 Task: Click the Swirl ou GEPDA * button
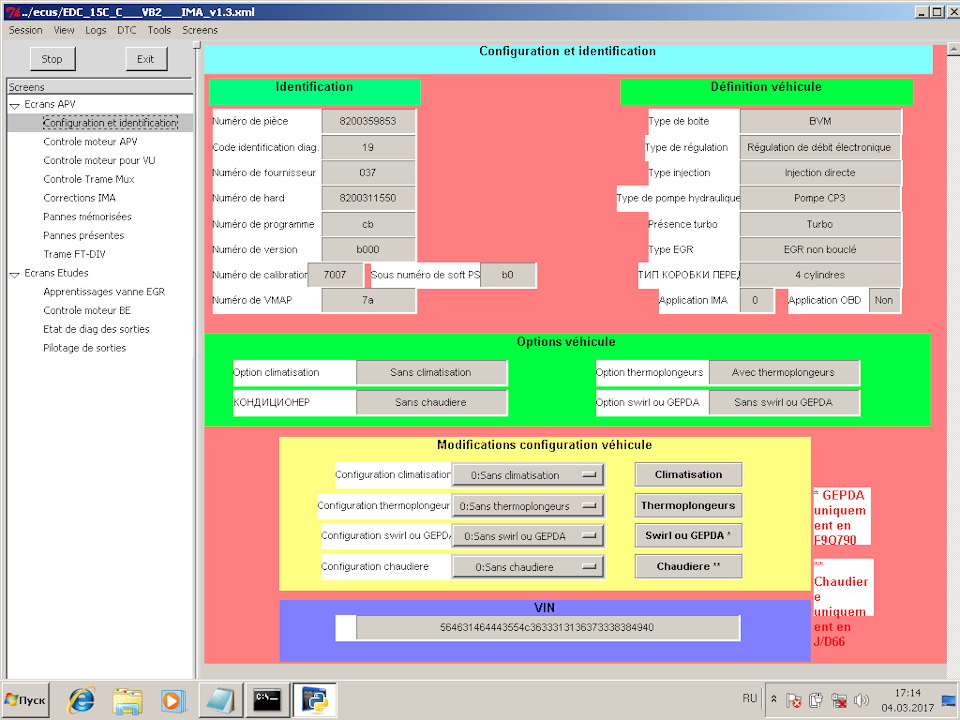[x=688, y=536]
